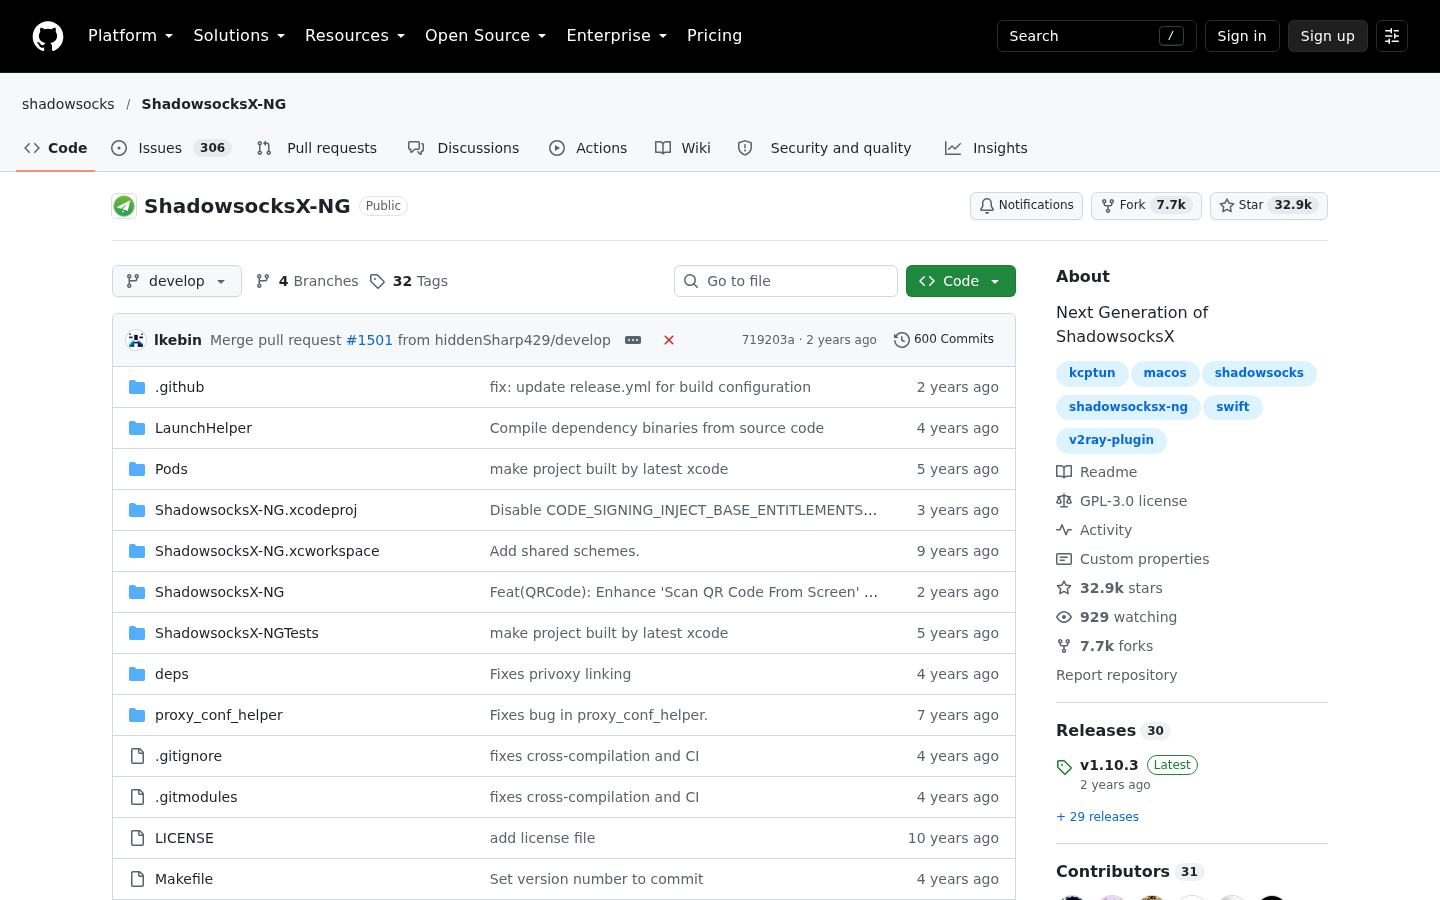Viewport: 1440px width, 900px height.
Task: Click the .github folder icon
Action: [x=137, y=387]
